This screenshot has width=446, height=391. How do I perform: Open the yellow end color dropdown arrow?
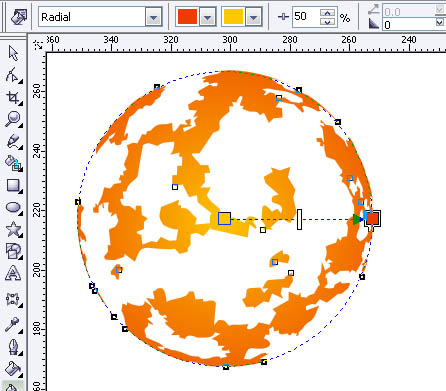pyautogui.click(x=253, y=17)
